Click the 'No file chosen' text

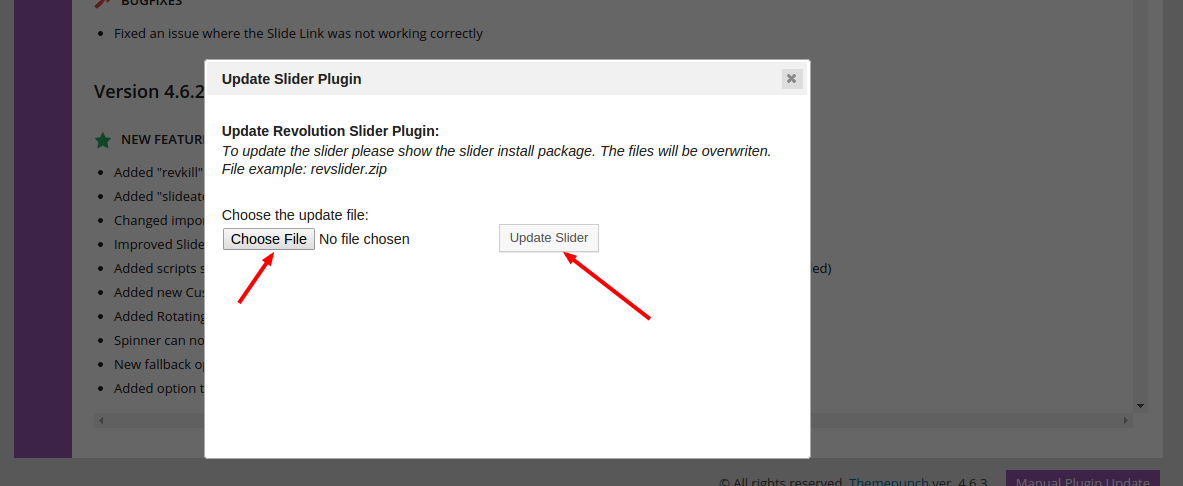click(x=364, y=239)
